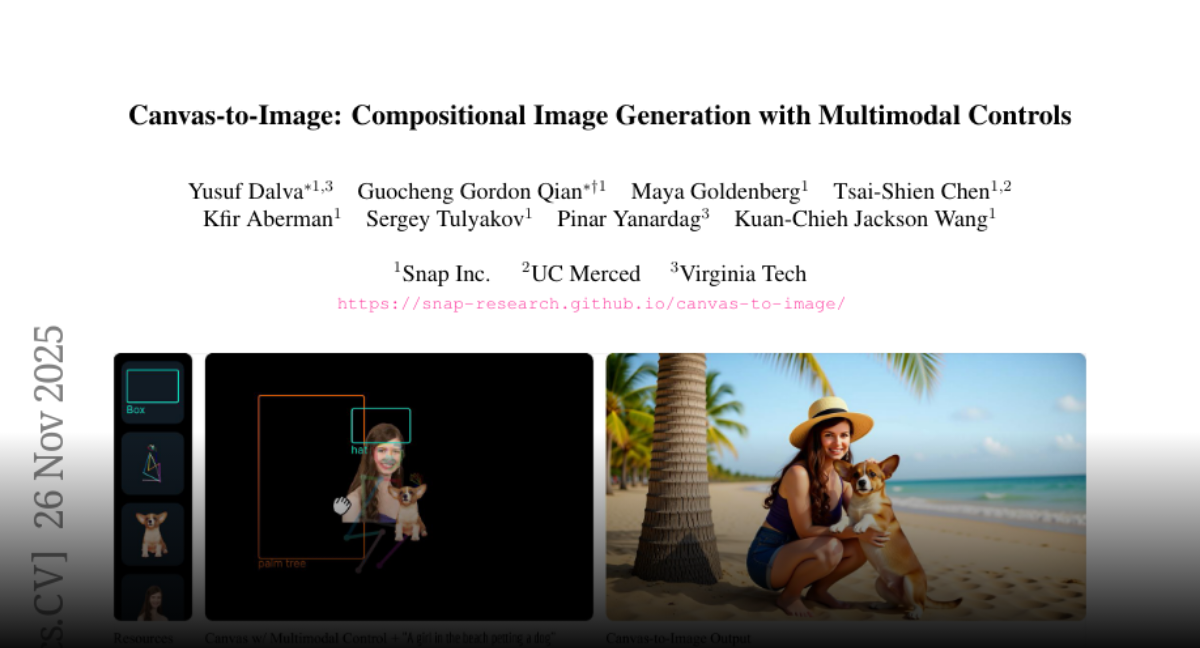Click the corgi thumbnail in Resources panel
Image resolution: width=1200 pixels, height=648 pixels.
click(152, 533)
